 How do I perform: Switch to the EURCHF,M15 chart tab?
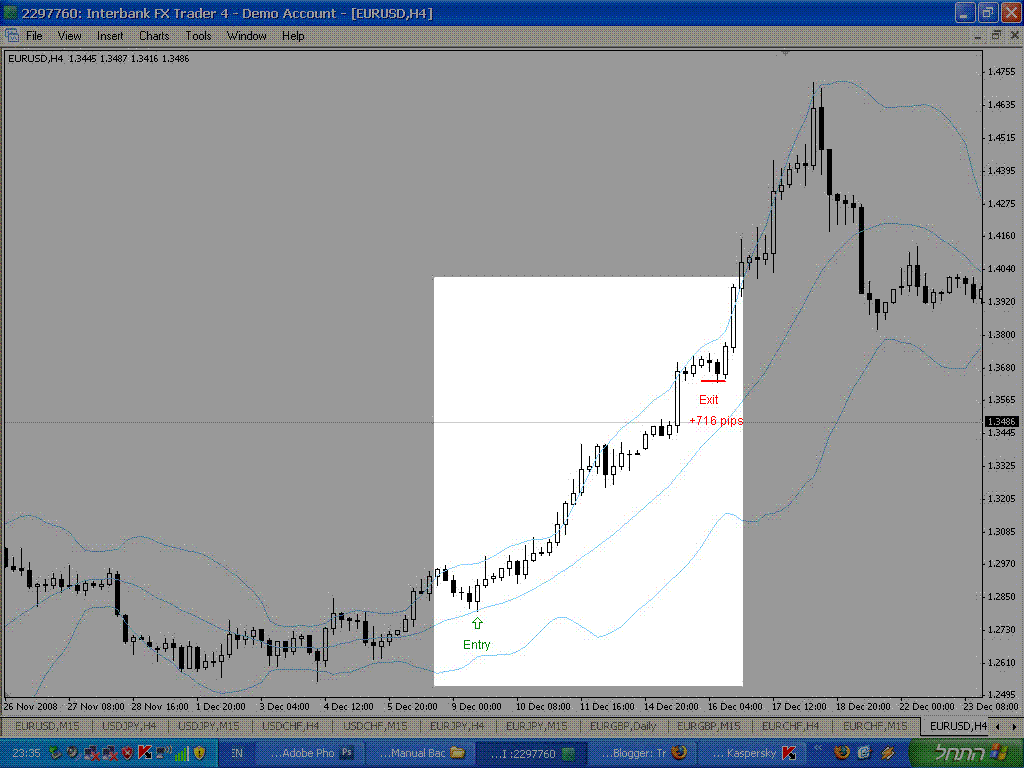click(x=875, y=726)
